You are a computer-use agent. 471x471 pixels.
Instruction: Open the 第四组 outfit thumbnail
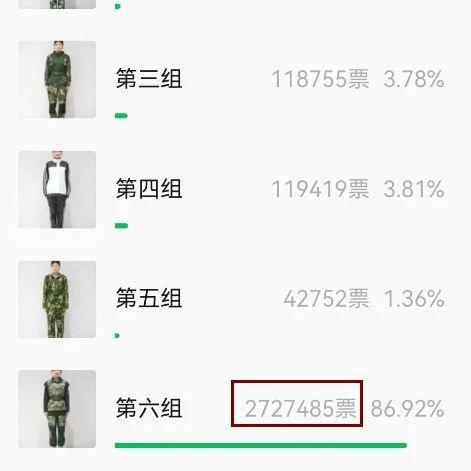coord(57,189)
